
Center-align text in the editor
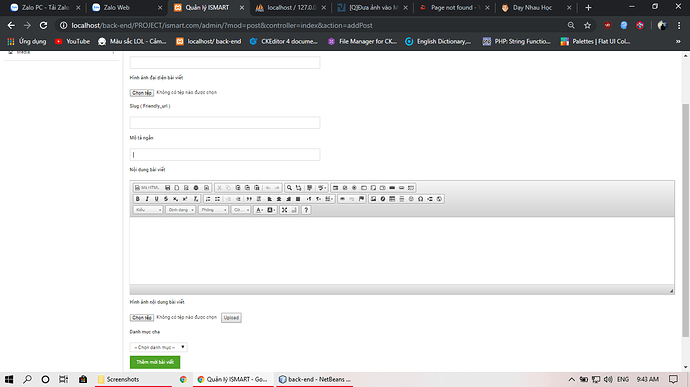[279, 199]
